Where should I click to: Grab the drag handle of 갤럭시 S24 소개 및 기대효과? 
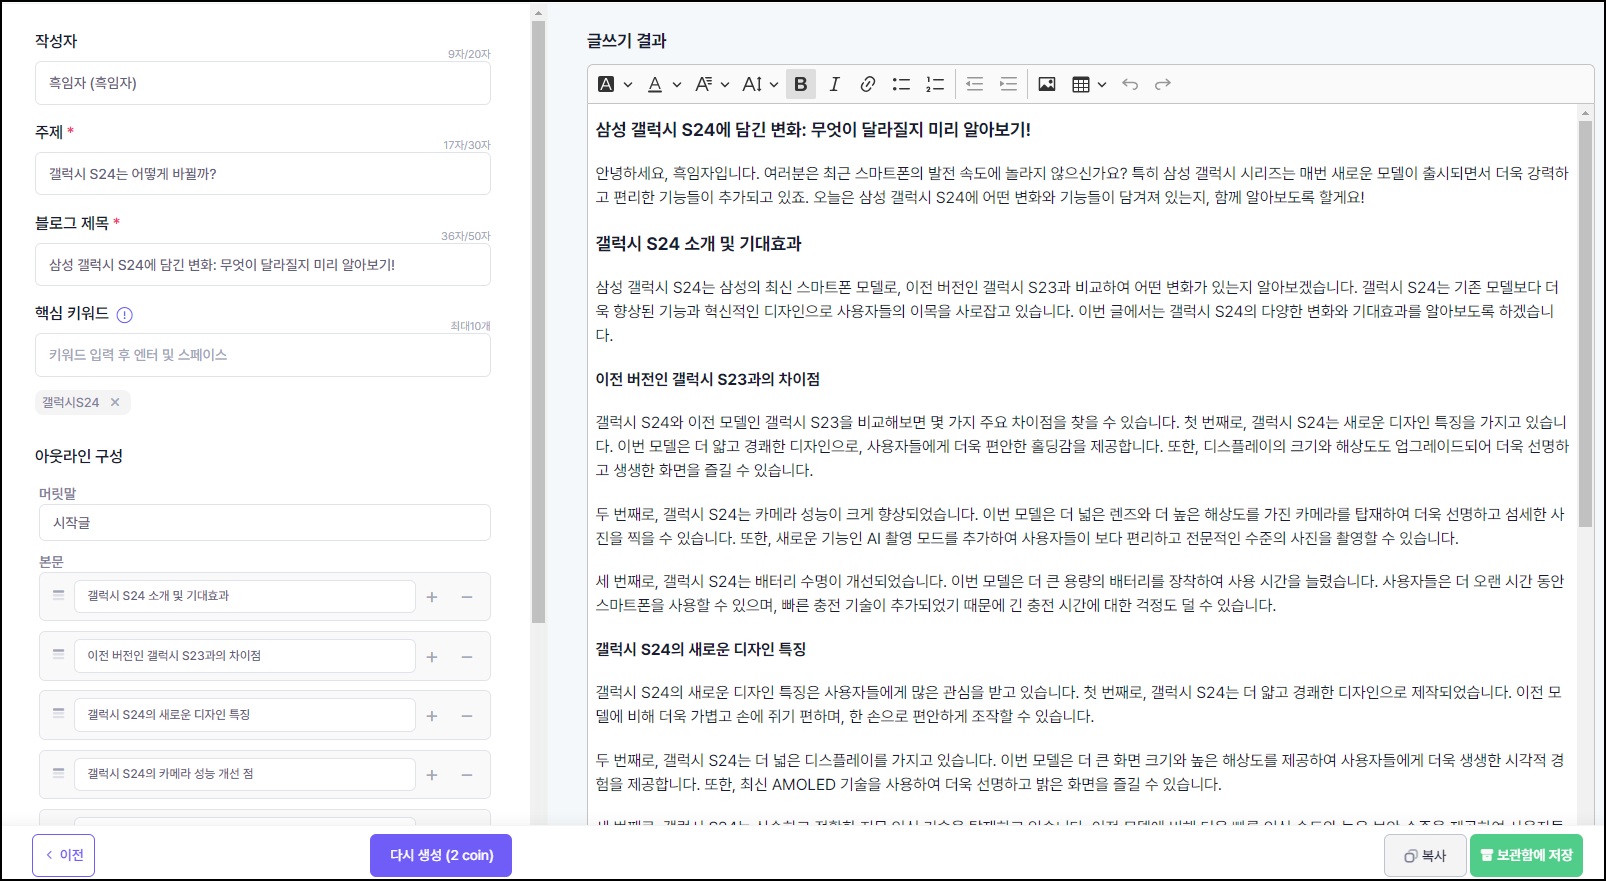[x=58, y=595]
